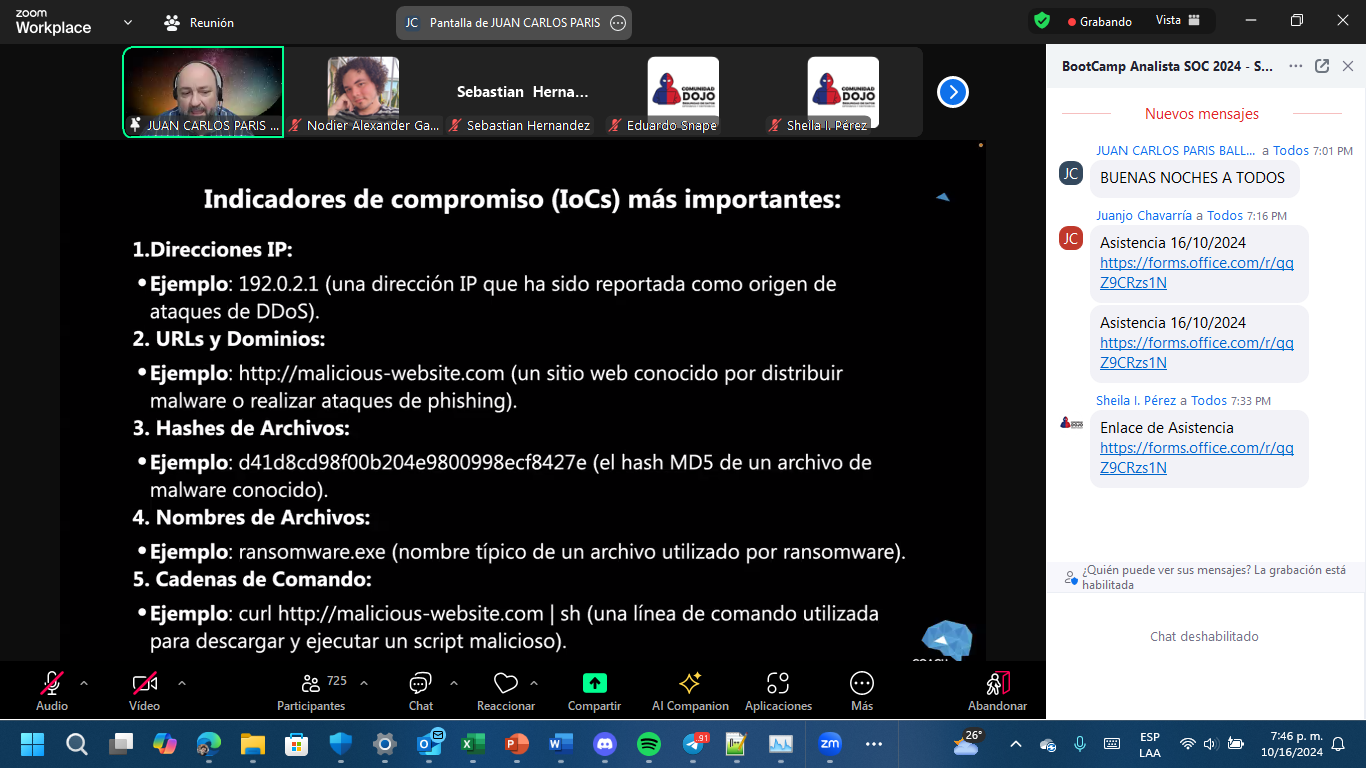Image resolution: width=1366 pixels, height=768 pixels.
Task: Open the AI Companion
Action: (690, 690)
